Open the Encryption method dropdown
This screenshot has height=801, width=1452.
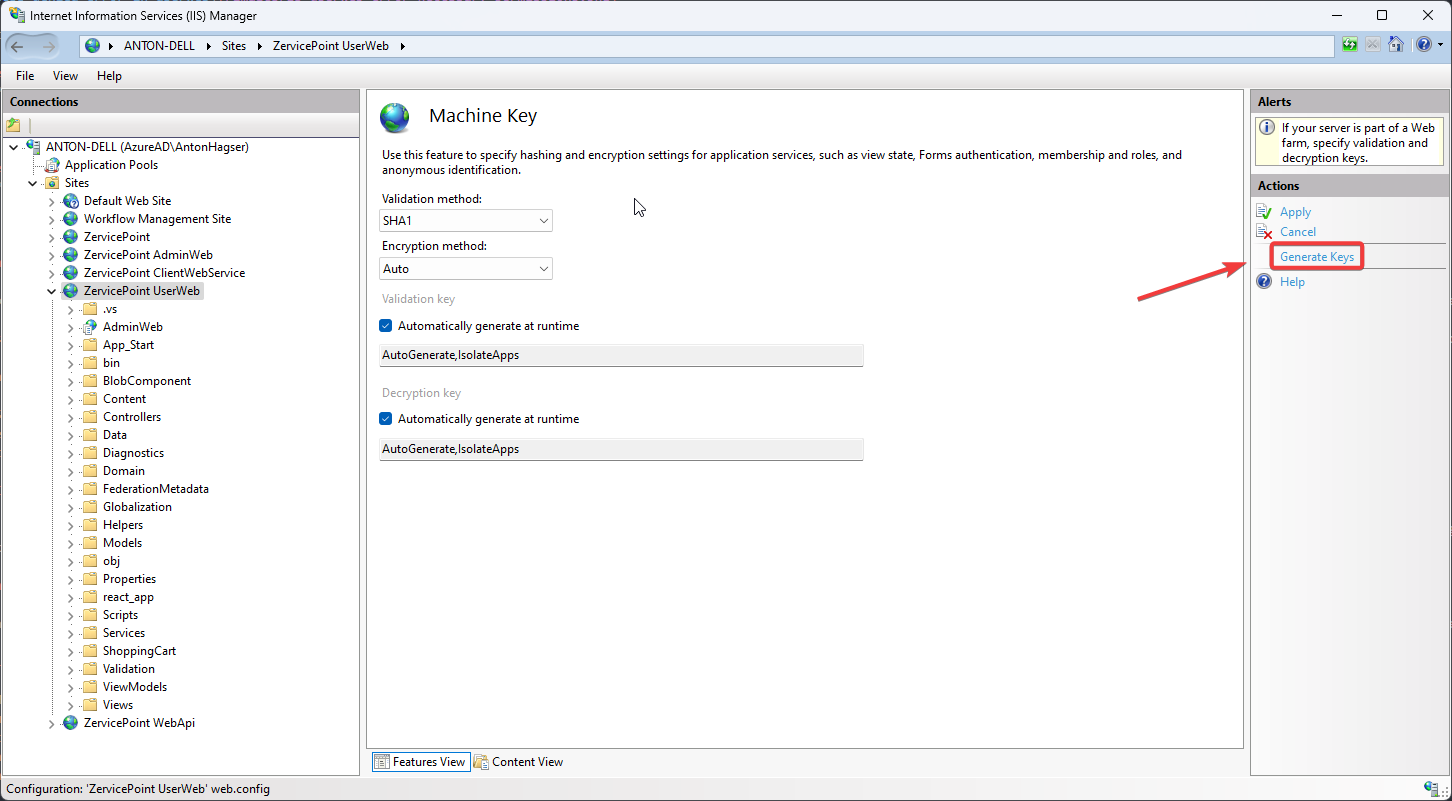coord(543,268)
